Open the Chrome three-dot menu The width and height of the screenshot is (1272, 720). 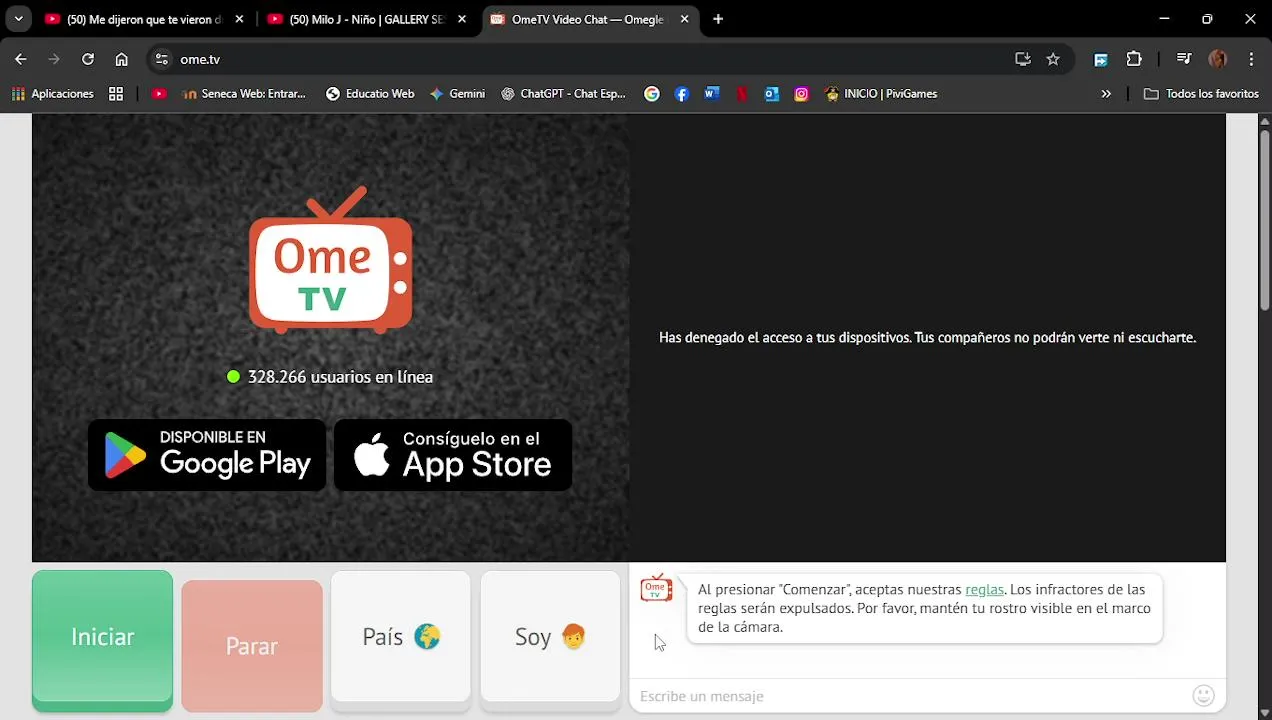coord(1251,59)
